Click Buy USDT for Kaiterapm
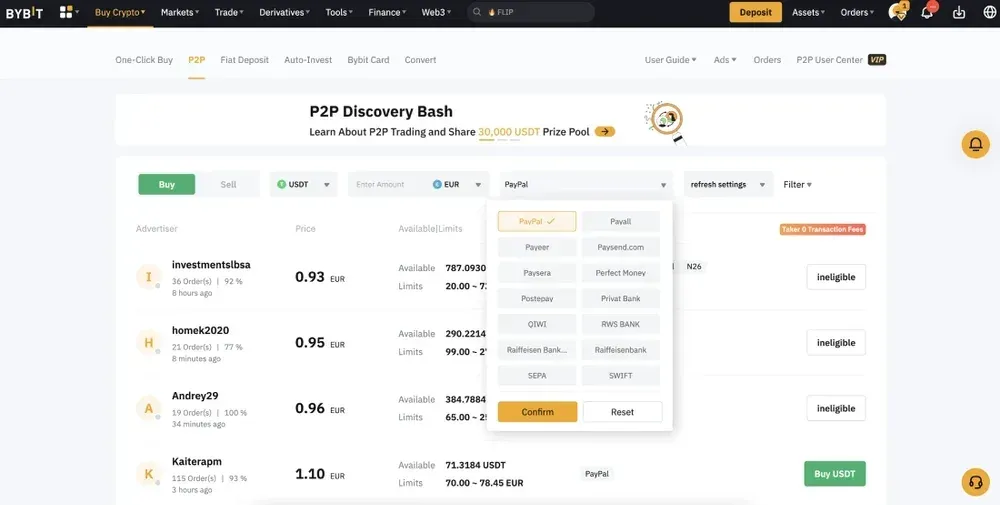The image size is (1000, 505). [x=835, y=474]
